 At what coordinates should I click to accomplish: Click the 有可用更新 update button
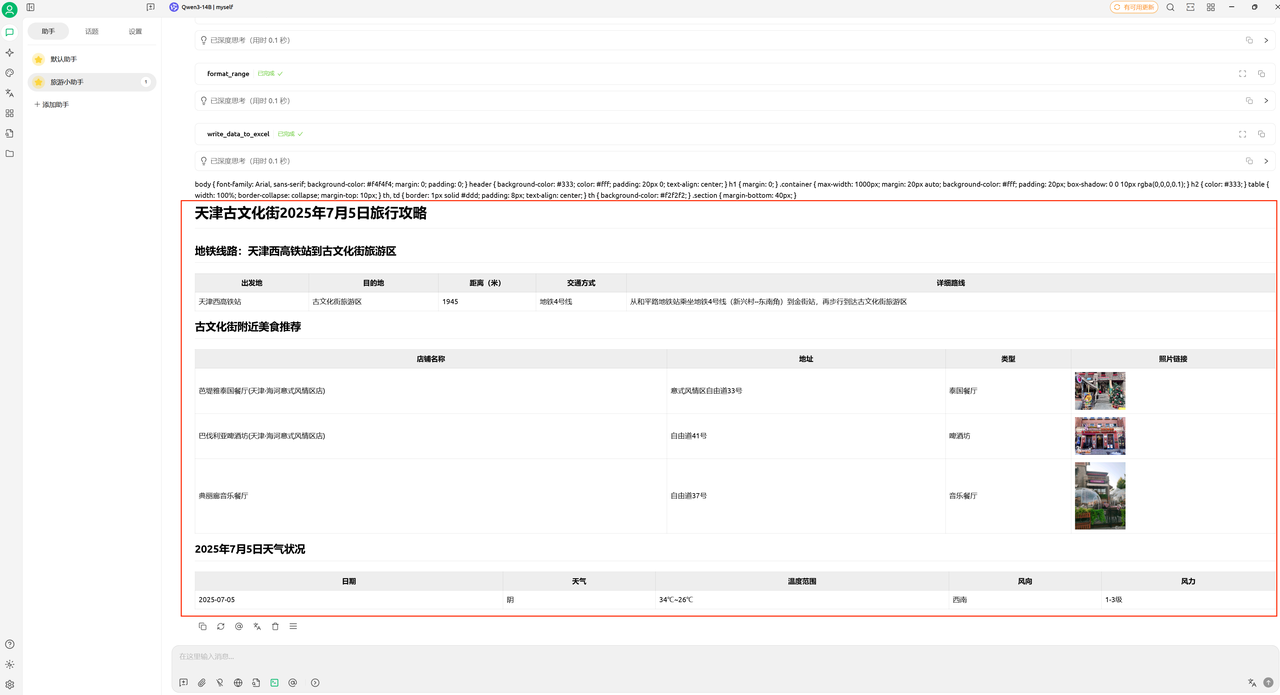[1133, 7]
